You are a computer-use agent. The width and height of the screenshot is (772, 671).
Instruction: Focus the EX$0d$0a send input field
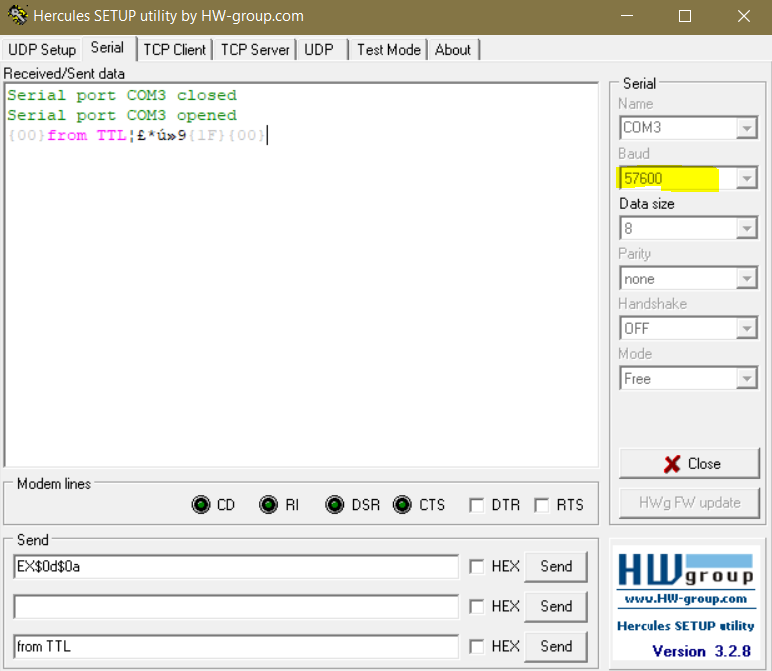[236, 567]
